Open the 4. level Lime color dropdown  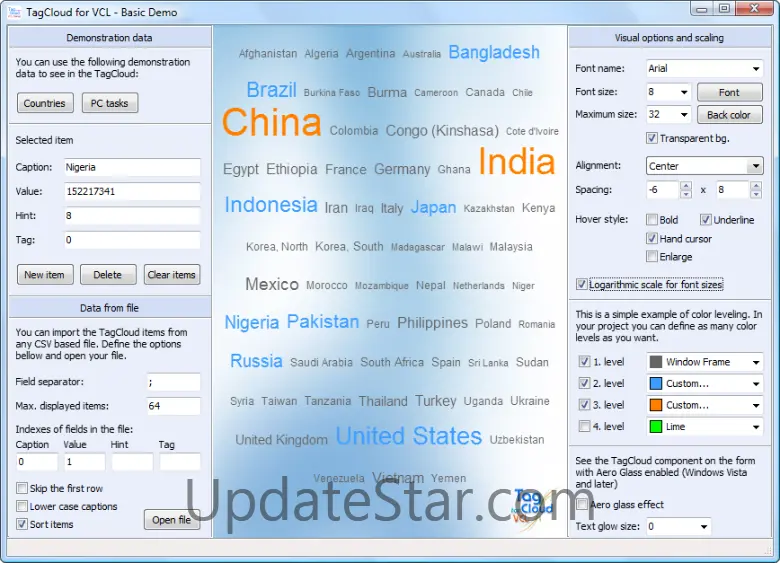(756, 427)
